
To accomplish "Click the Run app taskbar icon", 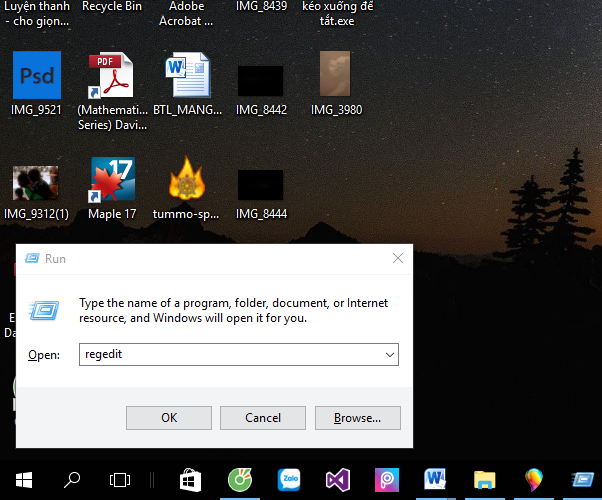I will [x=583, y=480].
